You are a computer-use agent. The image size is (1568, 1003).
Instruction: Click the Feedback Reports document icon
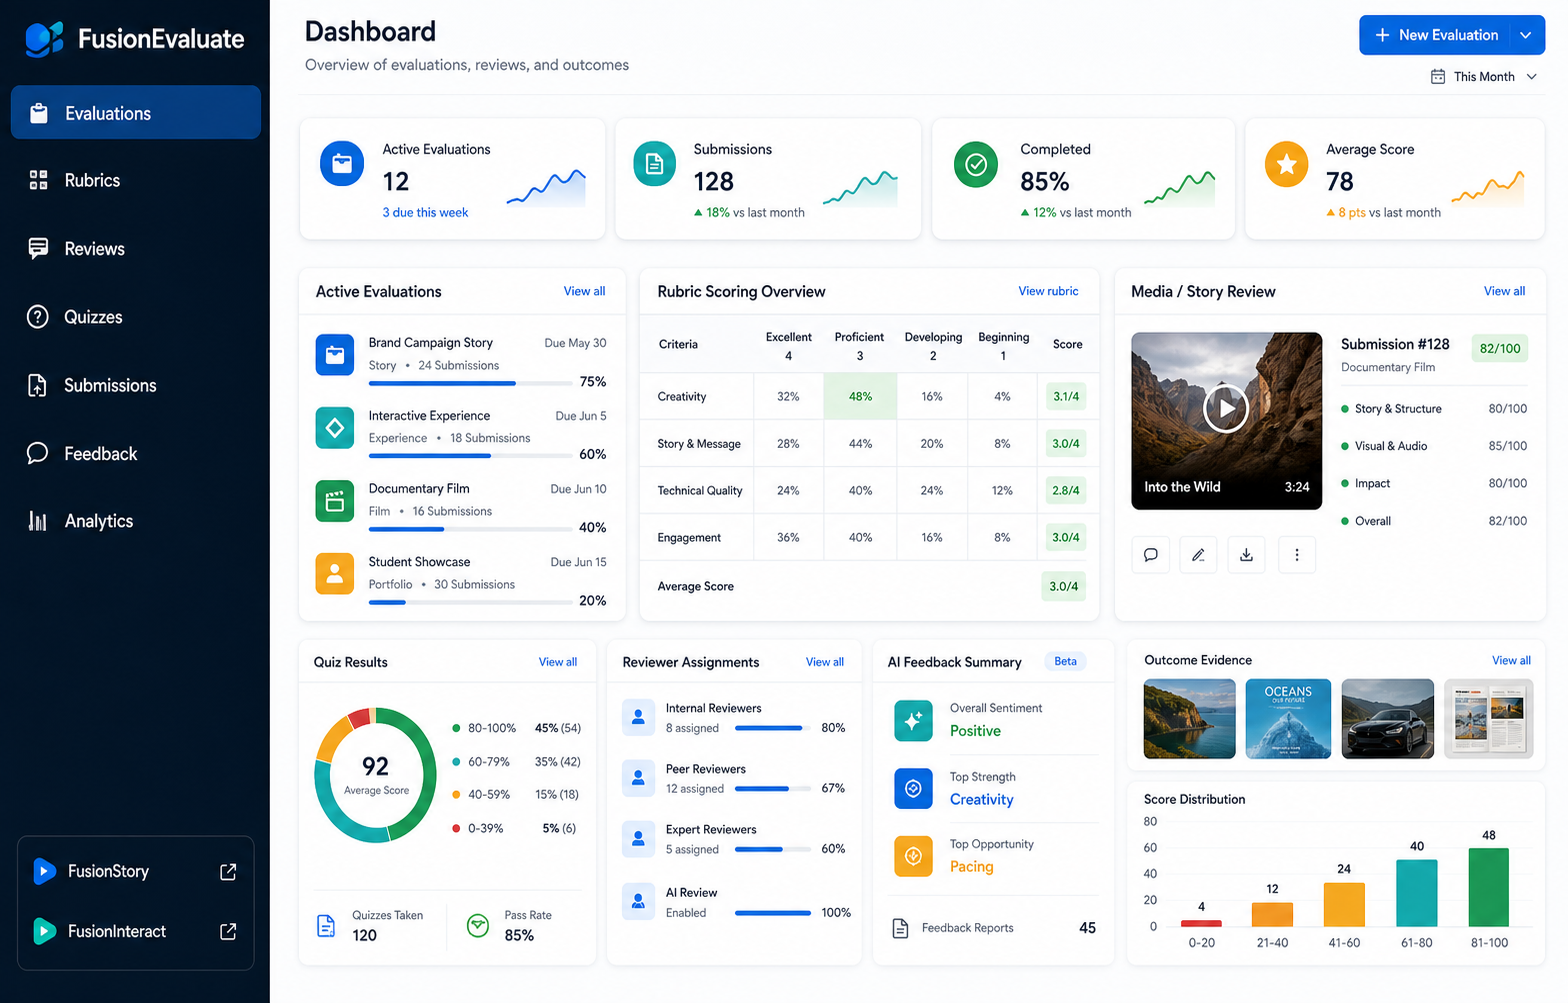pyautogui.click(x=900, y=928)
